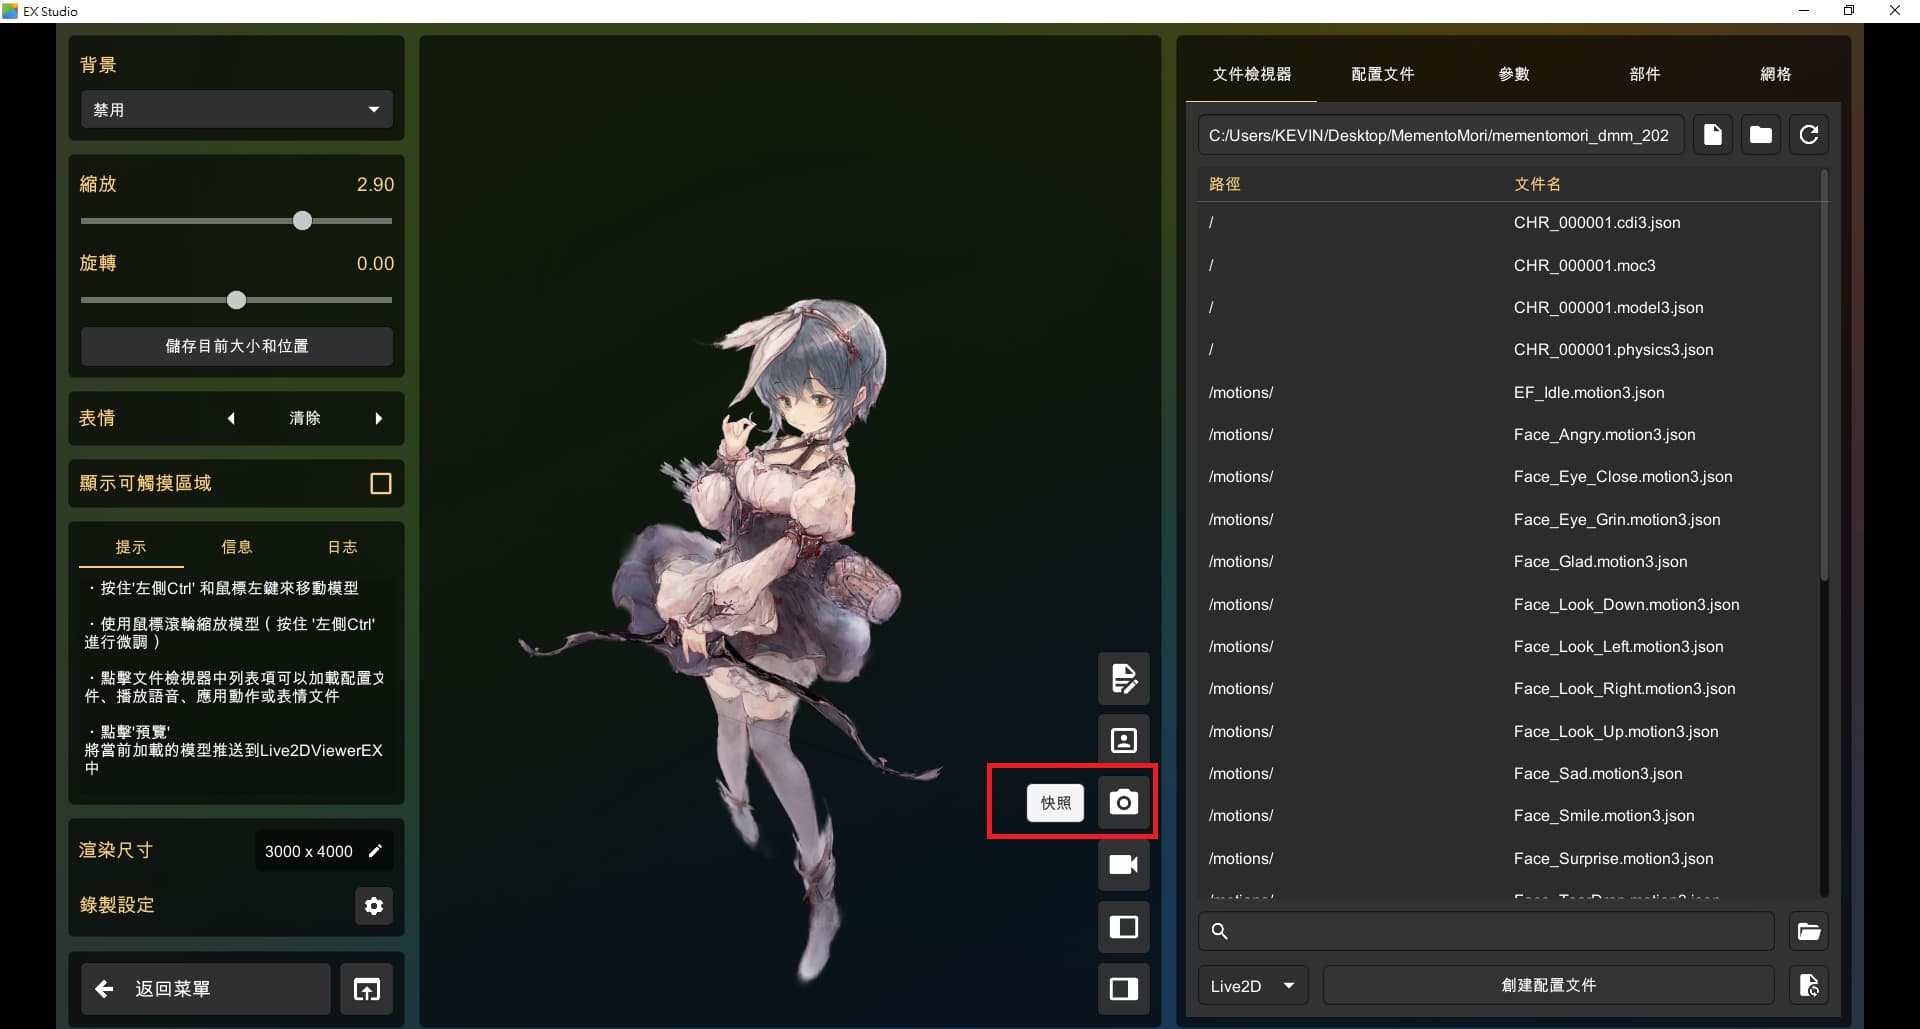Toggle the left panel layout icon
Viewport: 1920px width, 1029px height.
pos(1123,927)
